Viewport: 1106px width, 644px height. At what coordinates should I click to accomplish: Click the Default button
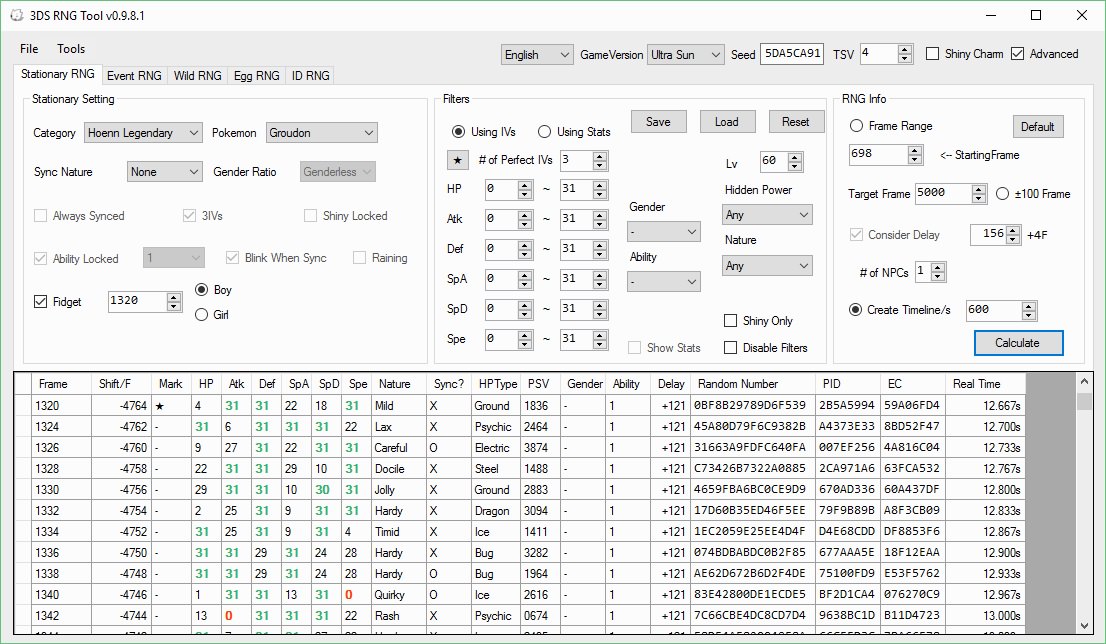point(1038,127)
